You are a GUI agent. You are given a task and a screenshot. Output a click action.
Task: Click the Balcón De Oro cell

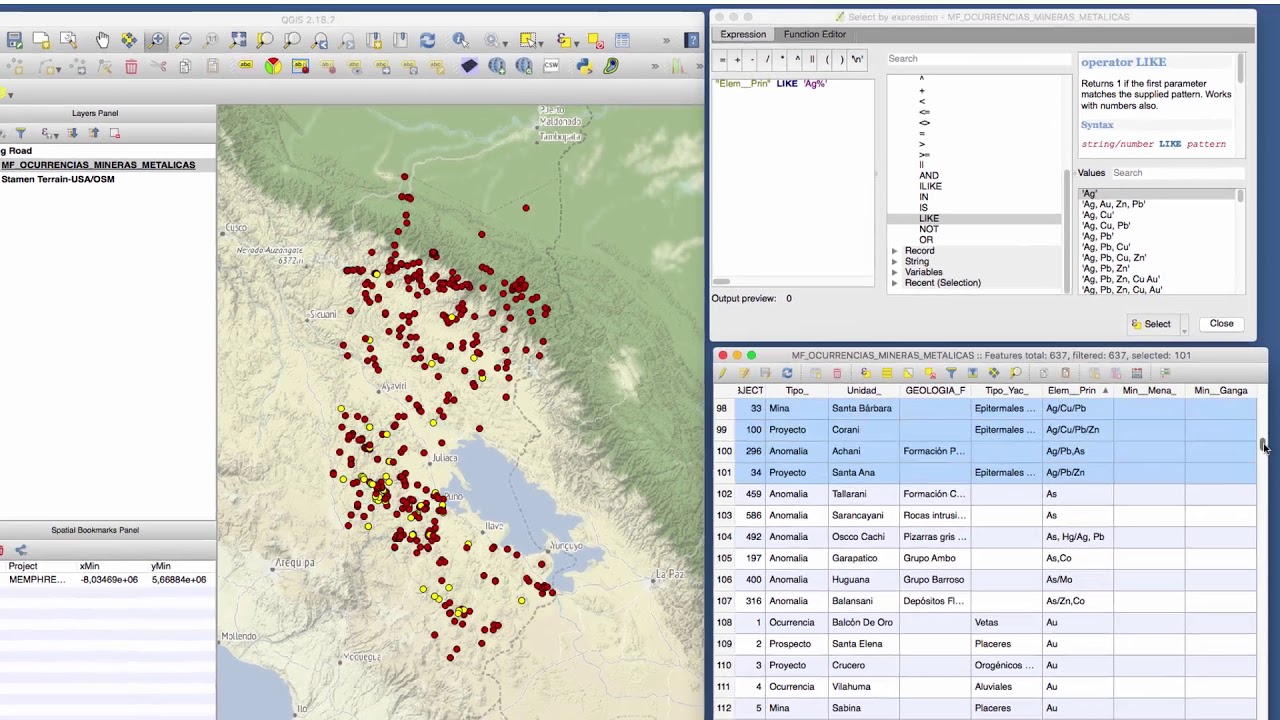pyautogui.click(x=862, y=623)
